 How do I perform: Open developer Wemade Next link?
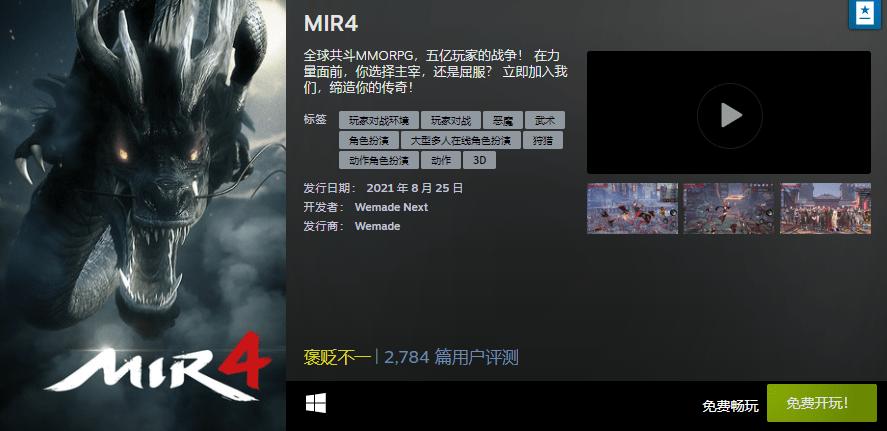point(391,208)
